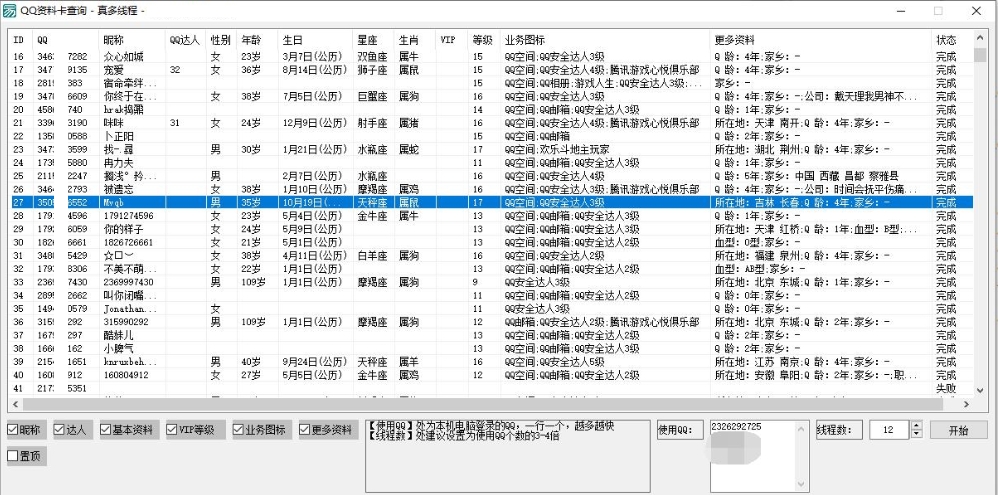Click the app icon in the title bar
Image resolution: width=1000 pixels, height=495 pixels.
11,11
